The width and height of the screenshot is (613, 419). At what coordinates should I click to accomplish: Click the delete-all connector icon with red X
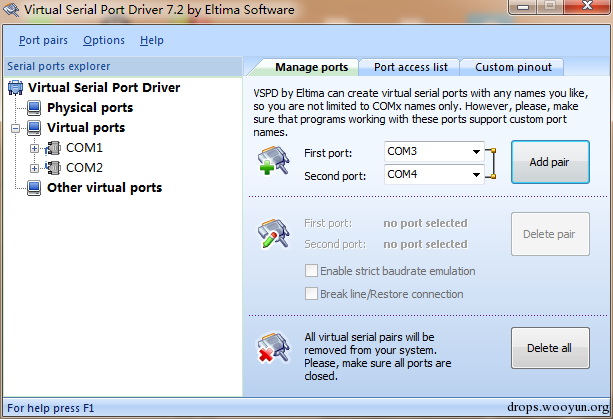click(273, 347)
